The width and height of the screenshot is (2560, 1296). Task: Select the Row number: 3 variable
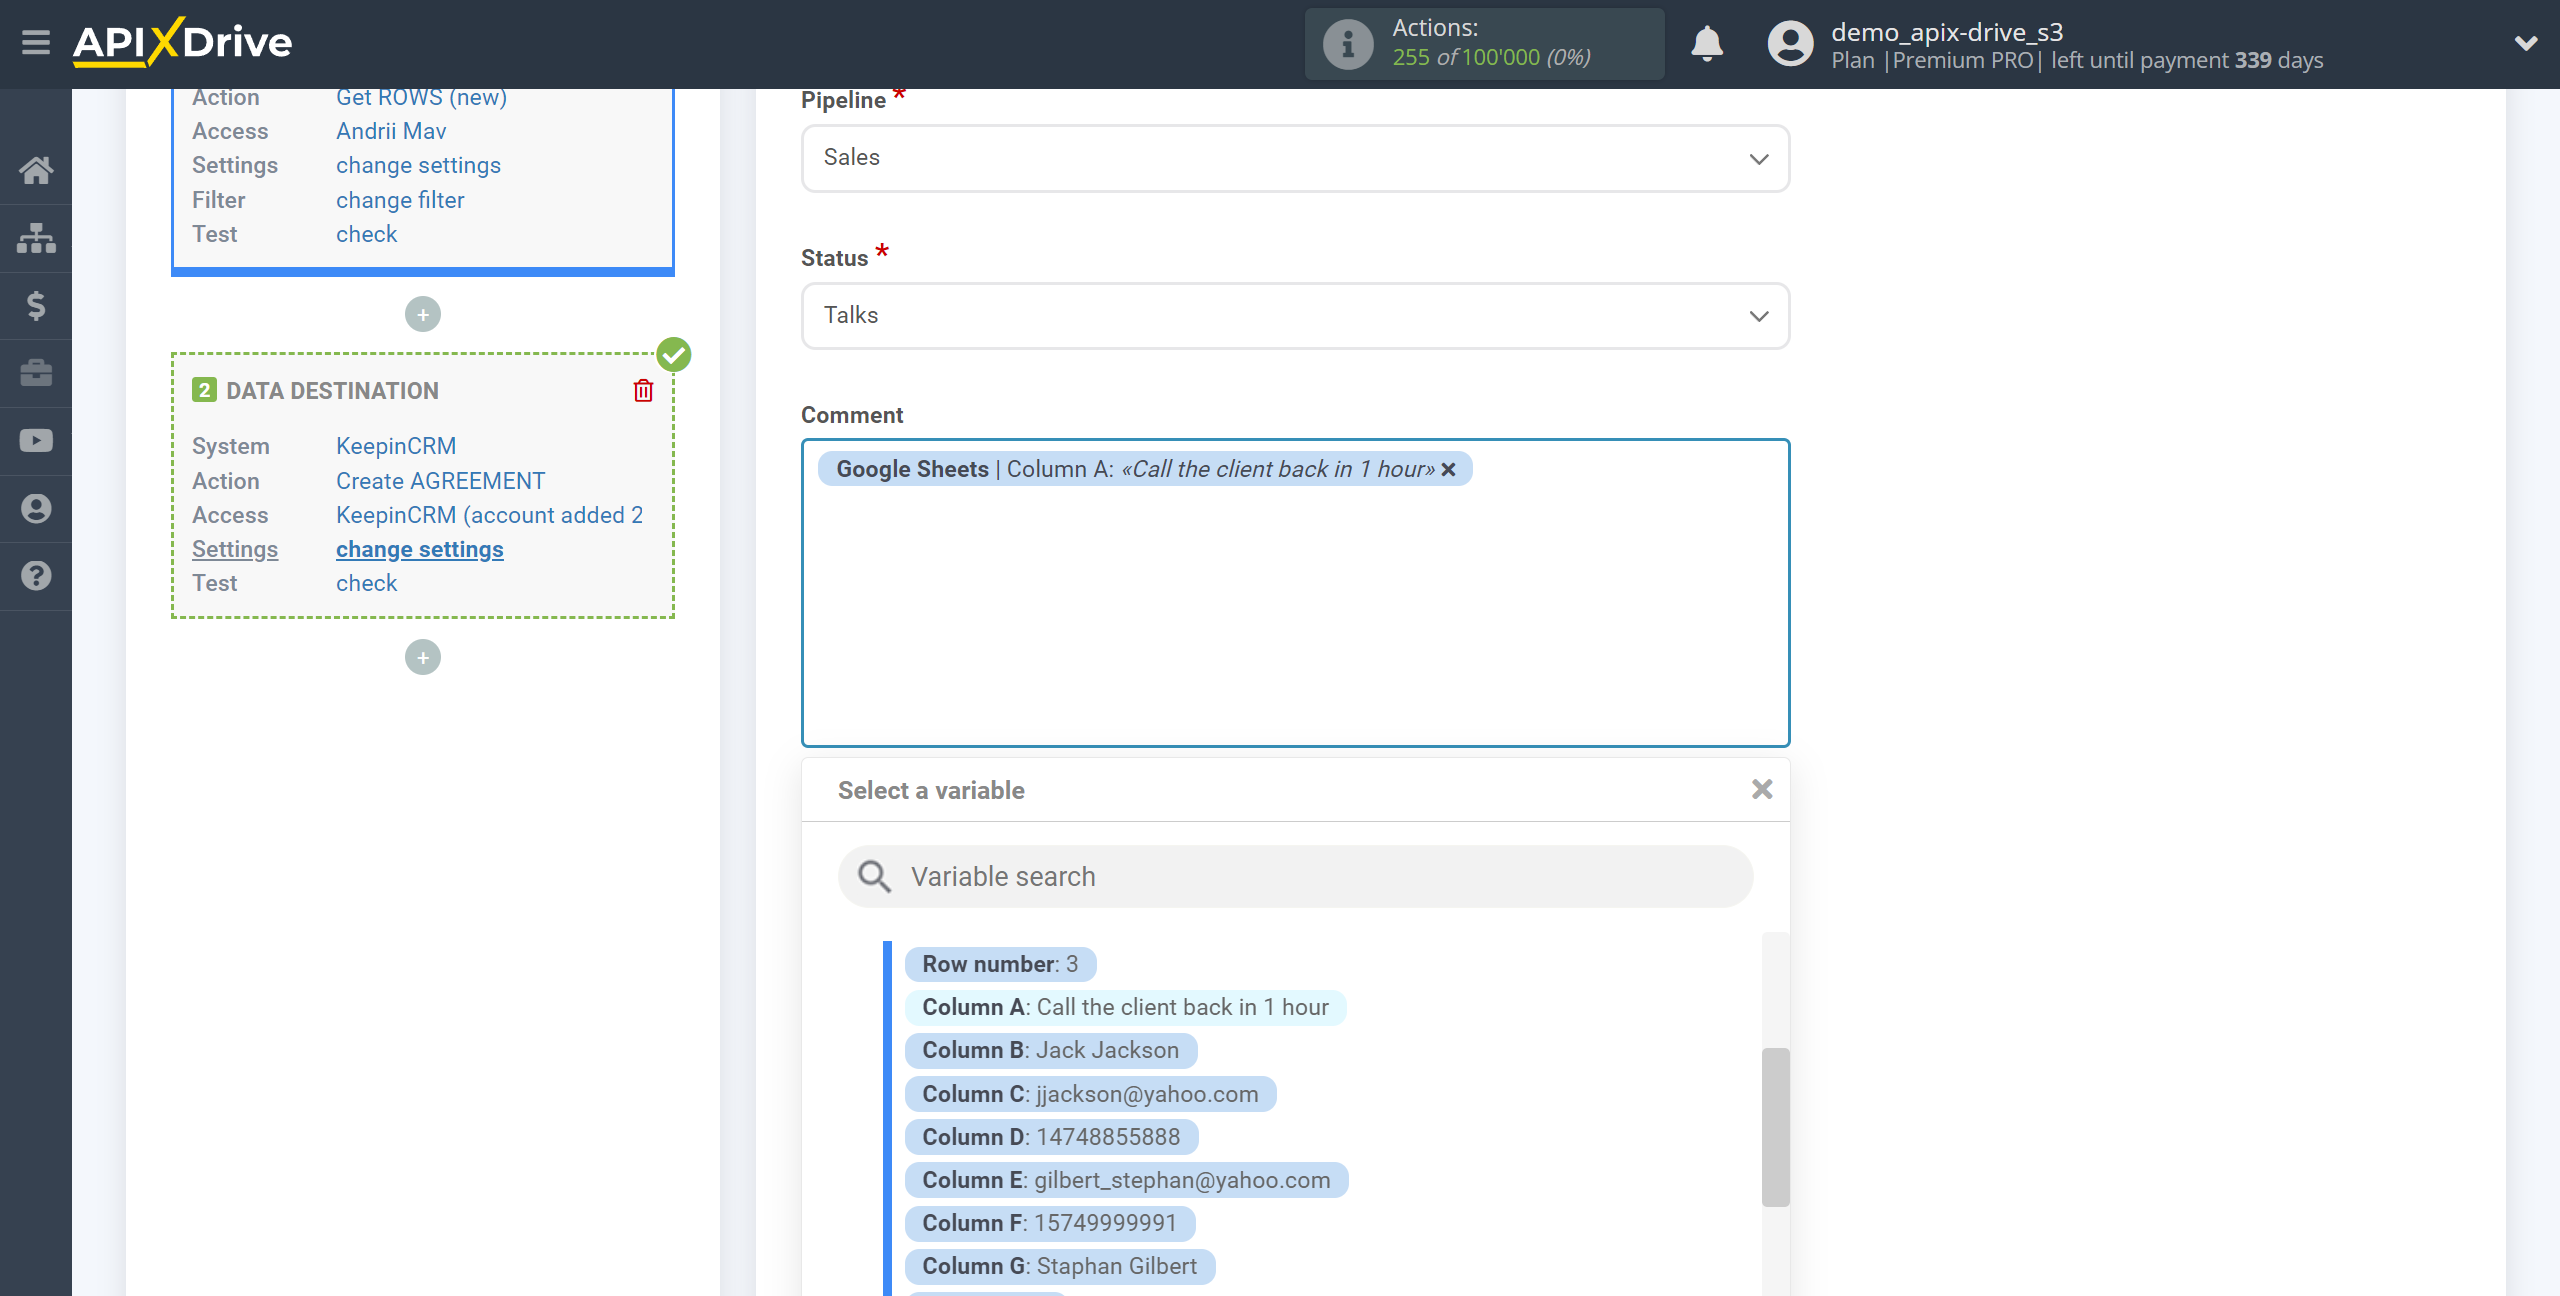pyautogui.click(x=1000, y=964)
